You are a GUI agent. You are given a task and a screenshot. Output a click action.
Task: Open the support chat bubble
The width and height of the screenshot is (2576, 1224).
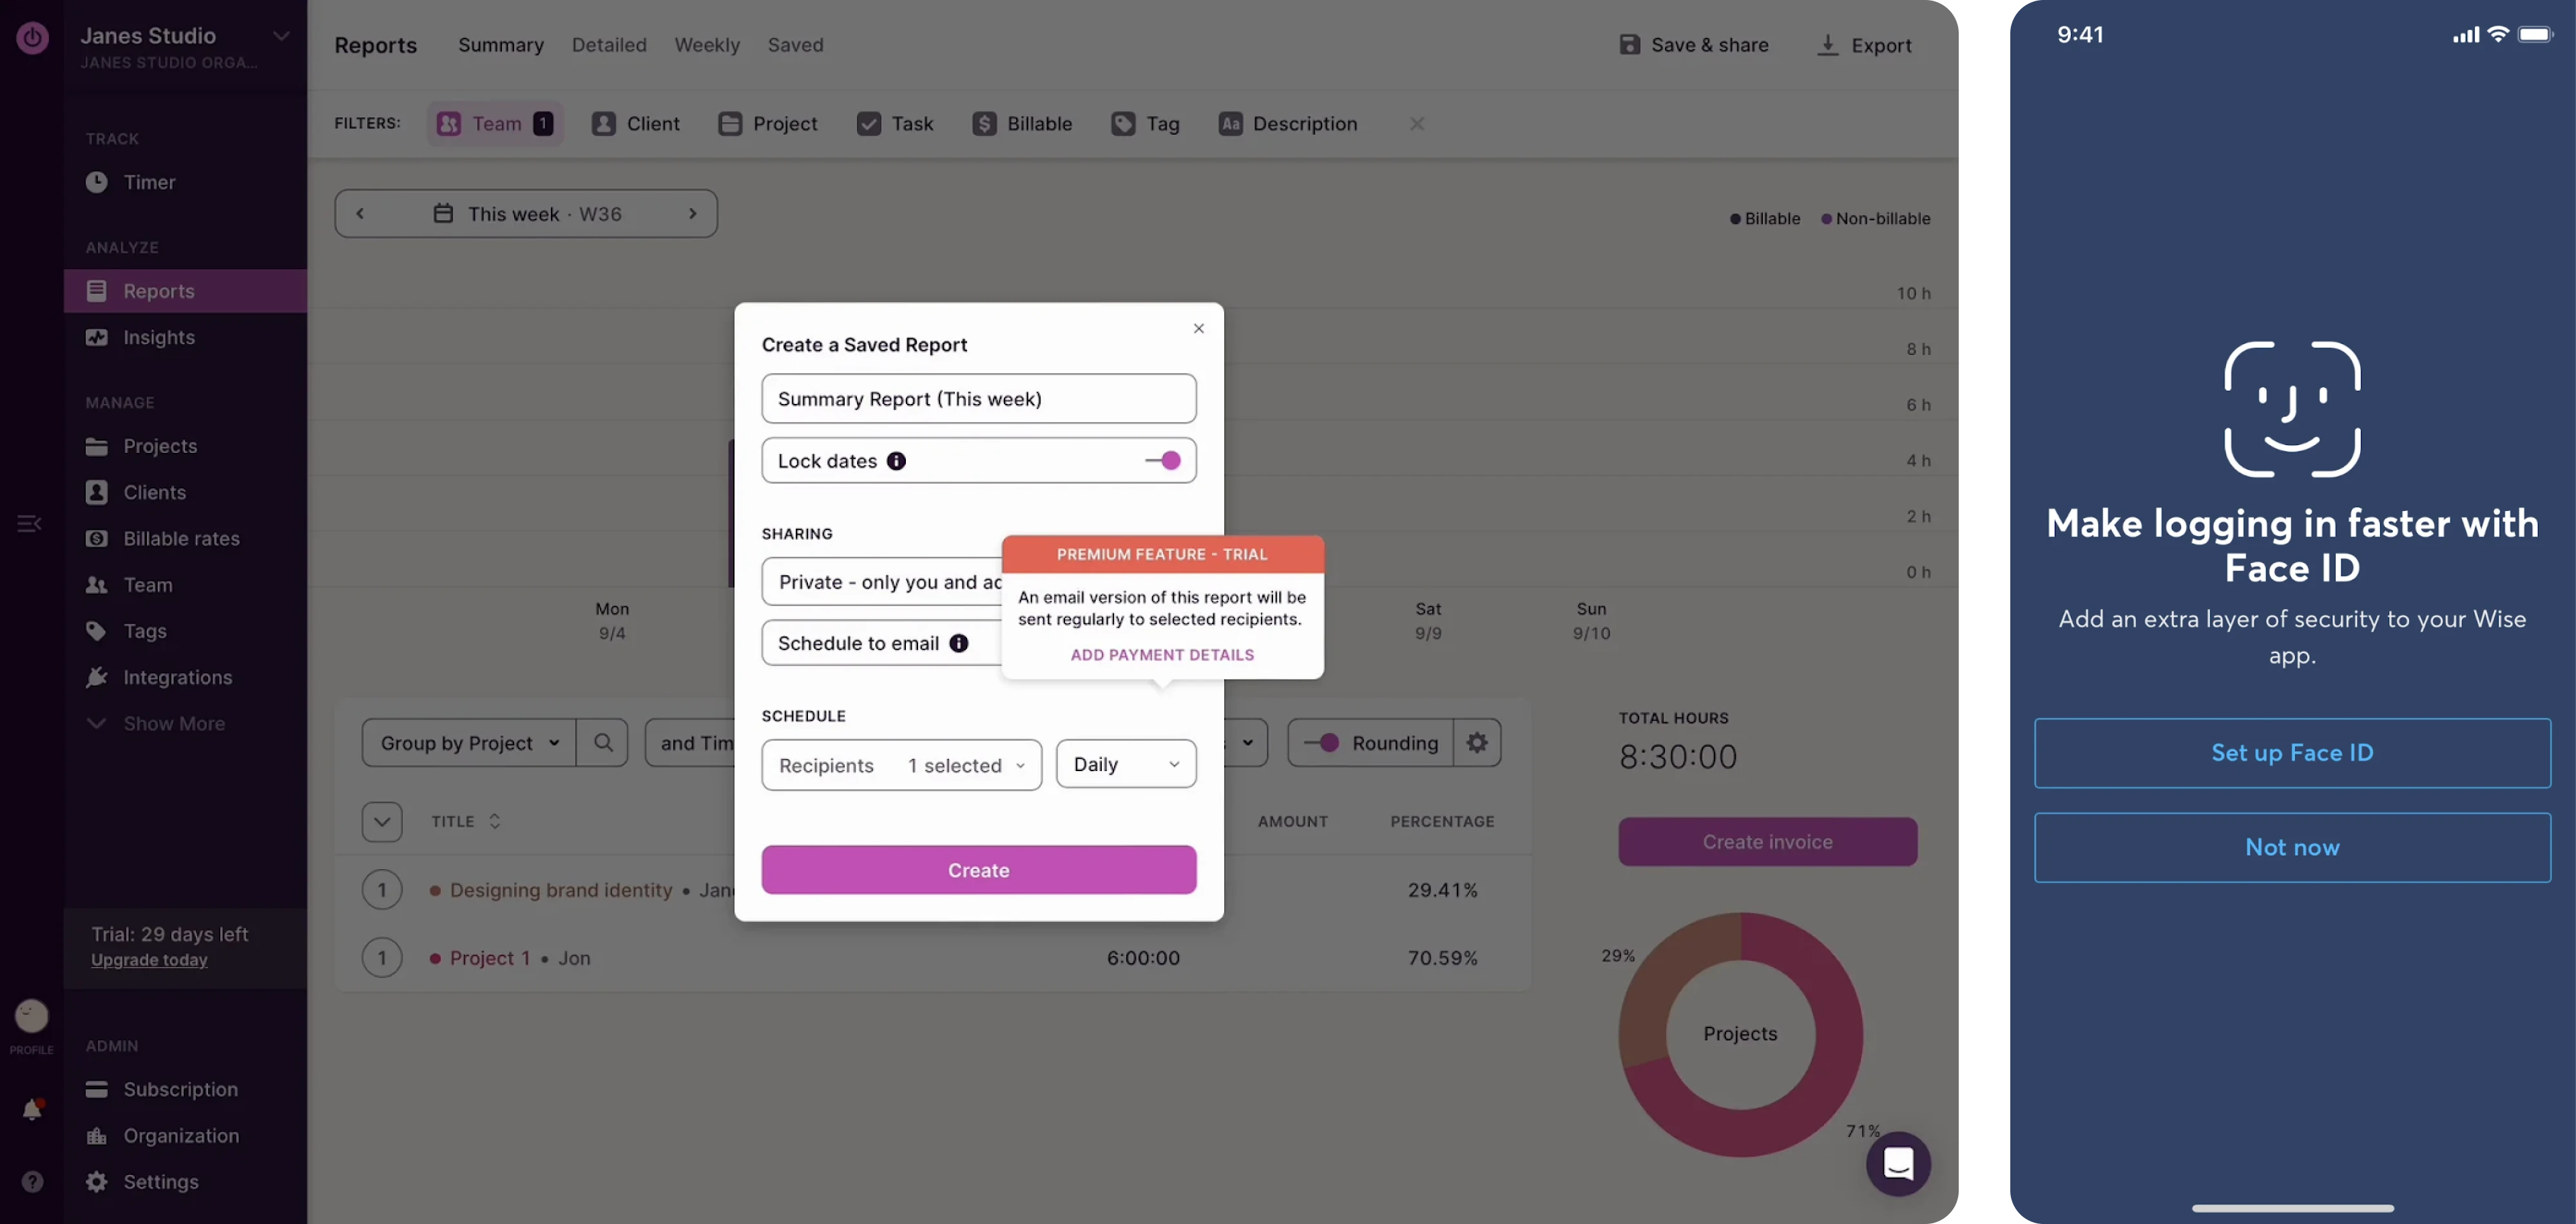[x=1898, y=1163]
